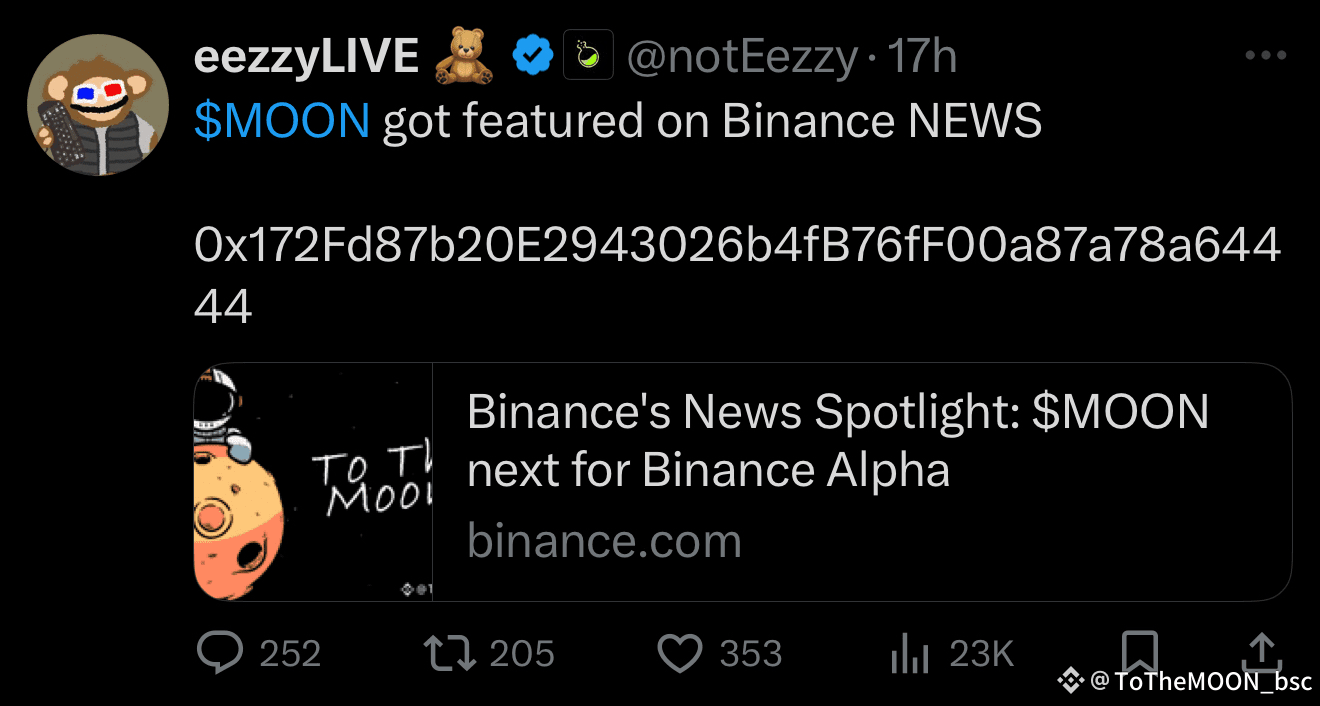Image resolution: width=1320 pixels, height=706 pixels.
Task: Bookmark this tweet
Action: (1140, 651)
